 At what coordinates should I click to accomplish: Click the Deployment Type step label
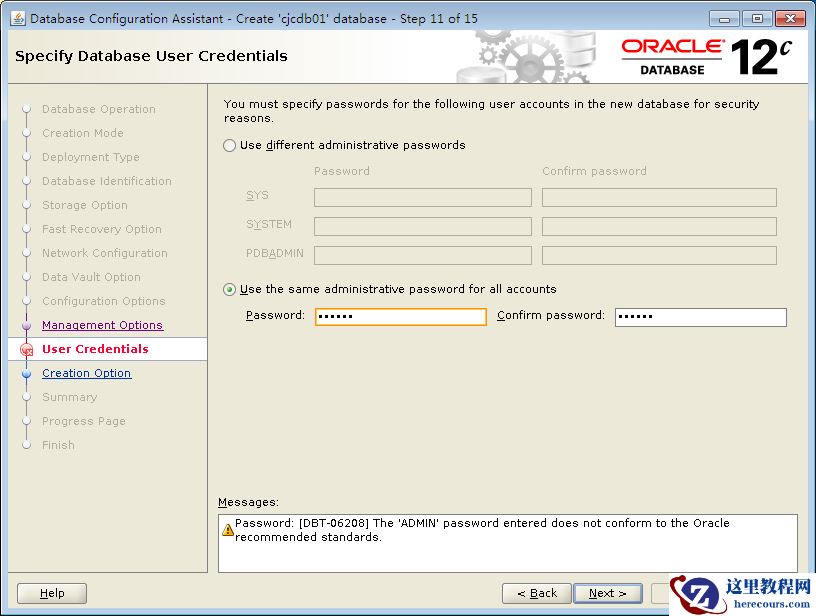[91, 157]
